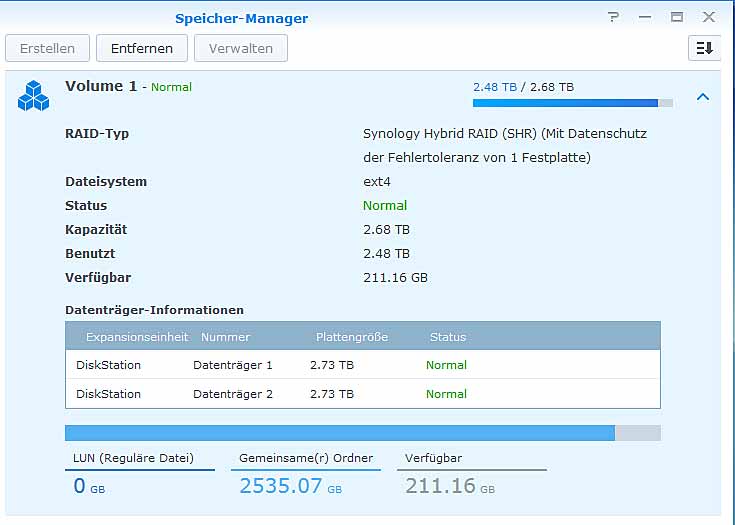Sort by Expansionseinheit column header
This screenshot has height=525, width=735.
coord(136,337)
